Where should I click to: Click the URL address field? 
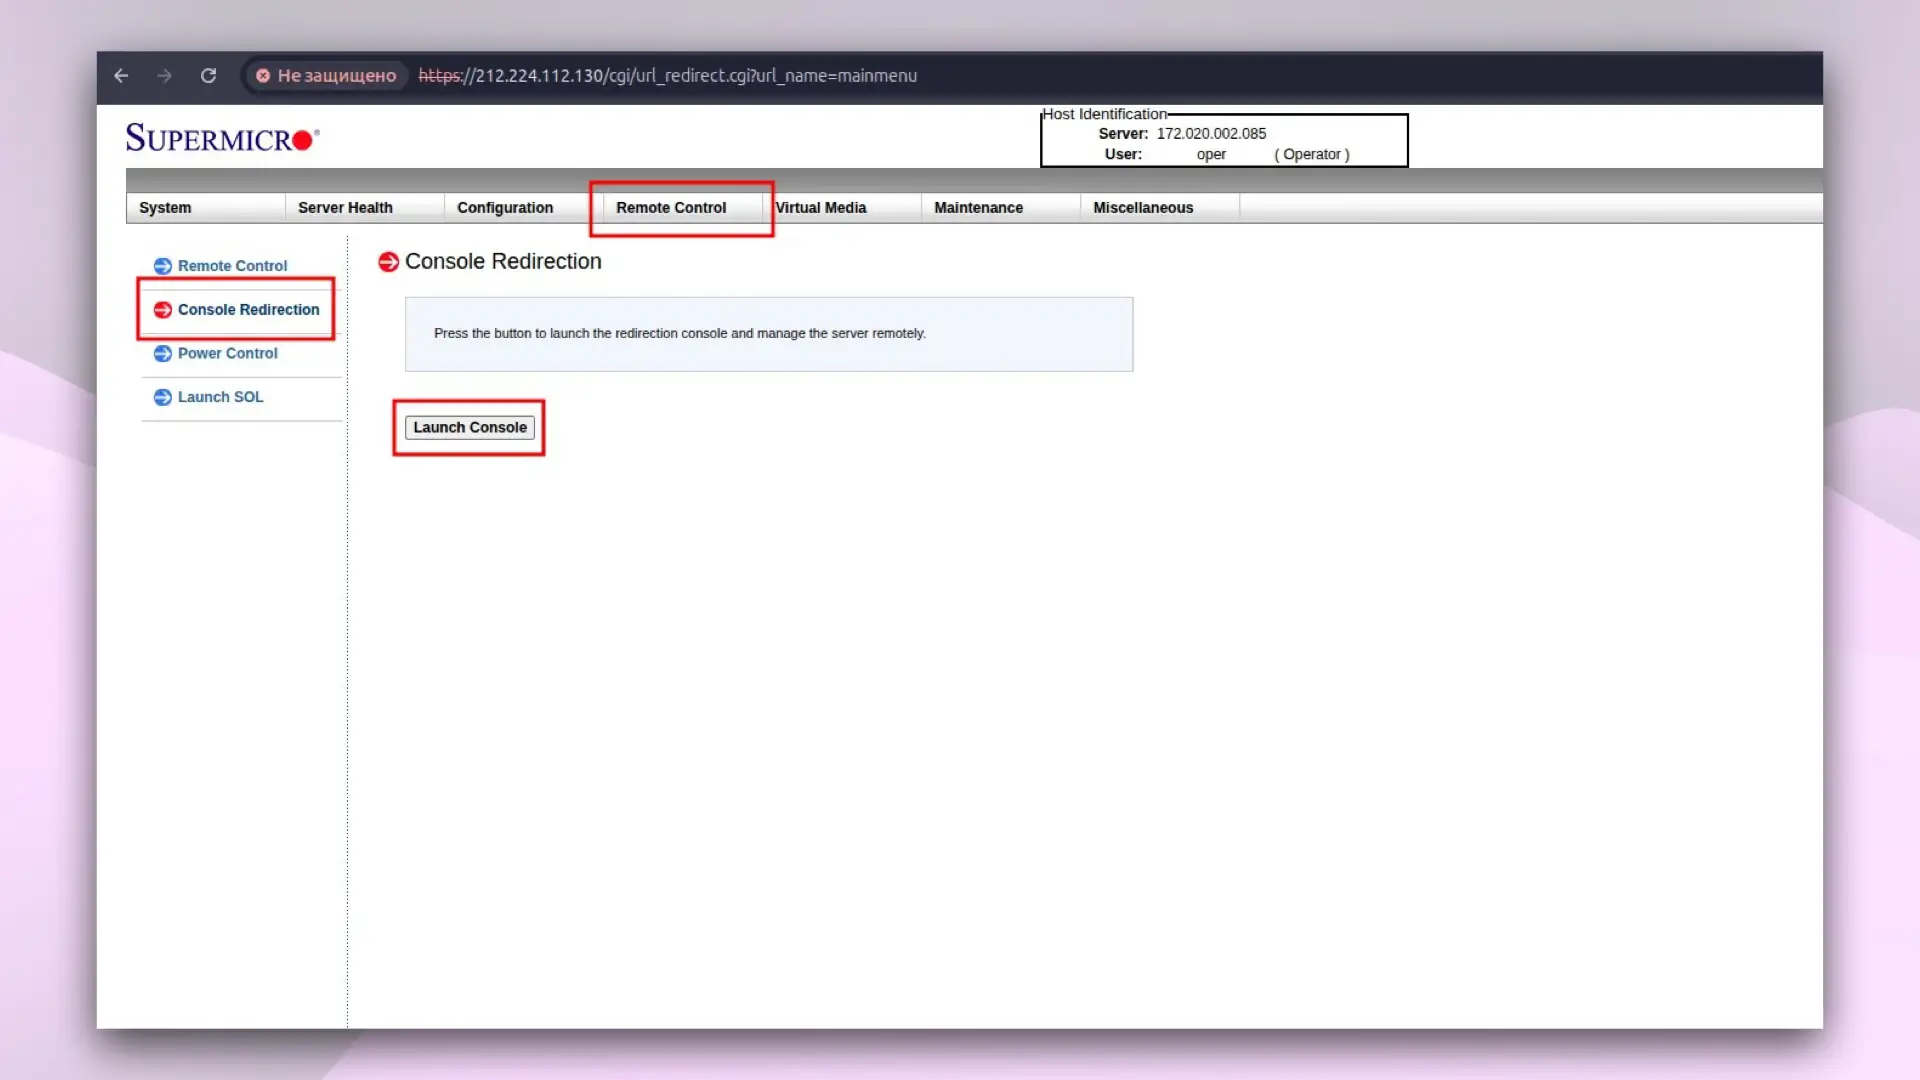point(667,76)
